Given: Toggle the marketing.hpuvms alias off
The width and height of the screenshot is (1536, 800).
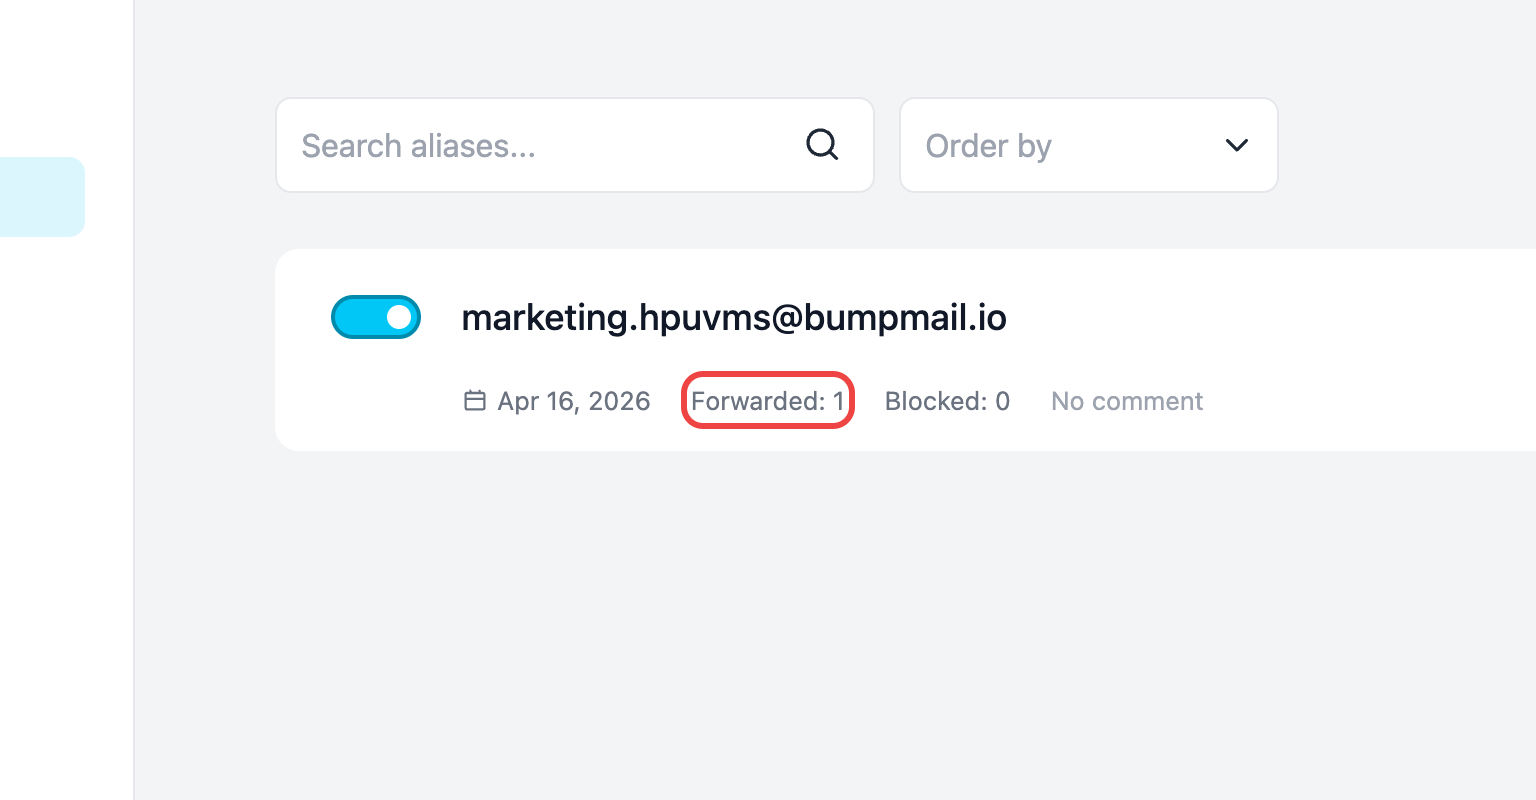Looking at the screenshot, I should [376, 317].
